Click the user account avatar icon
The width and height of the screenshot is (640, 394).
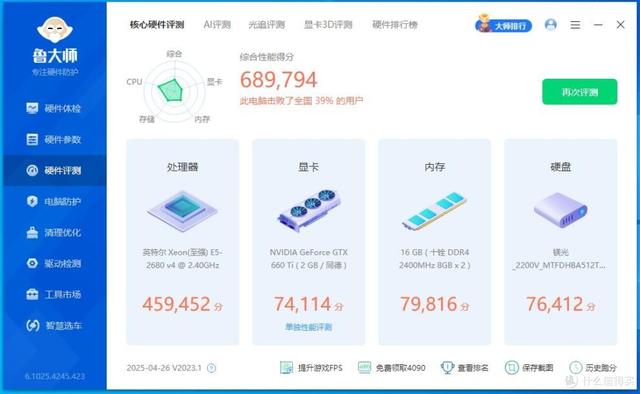point(551,24)
